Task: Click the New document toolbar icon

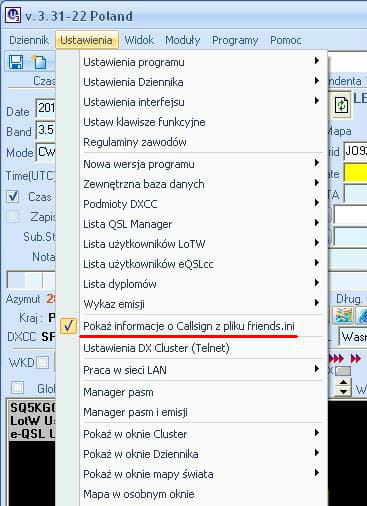Action: [40, 62]
